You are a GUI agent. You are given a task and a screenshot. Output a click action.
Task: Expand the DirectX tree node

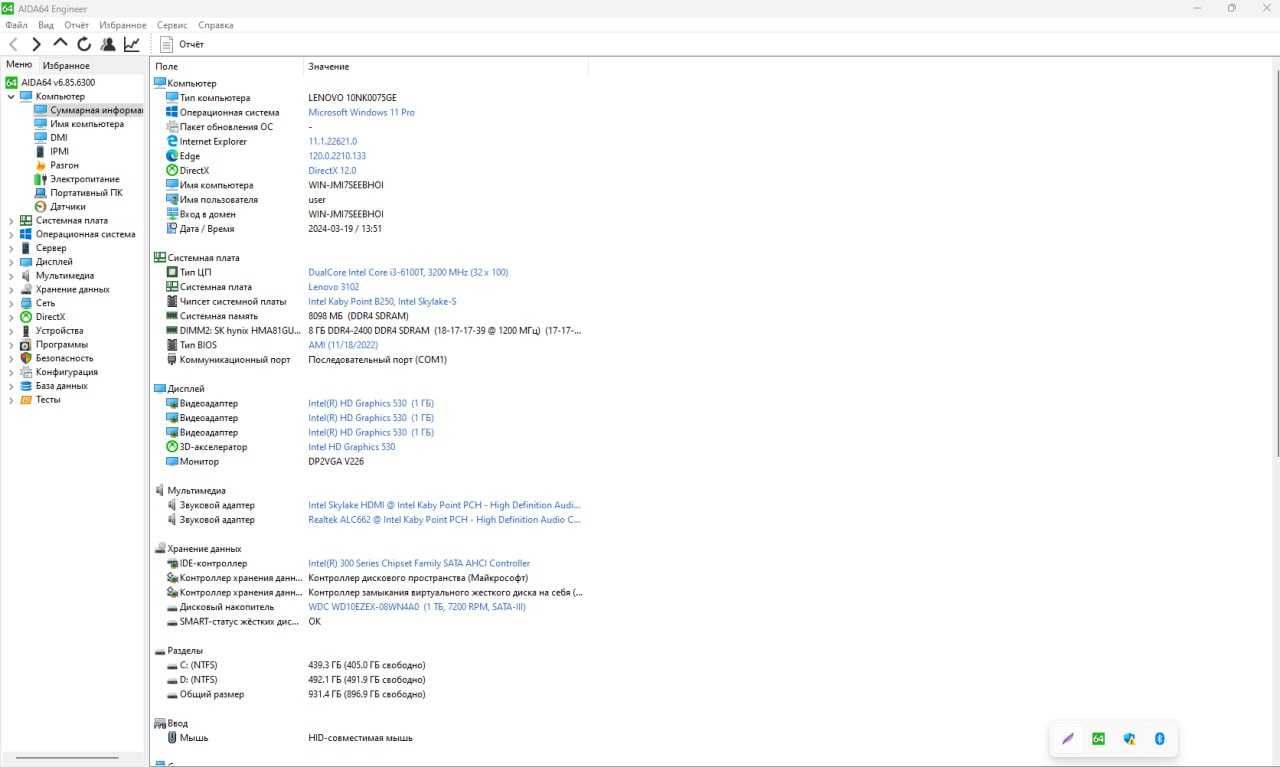click(x=11, y=317)
